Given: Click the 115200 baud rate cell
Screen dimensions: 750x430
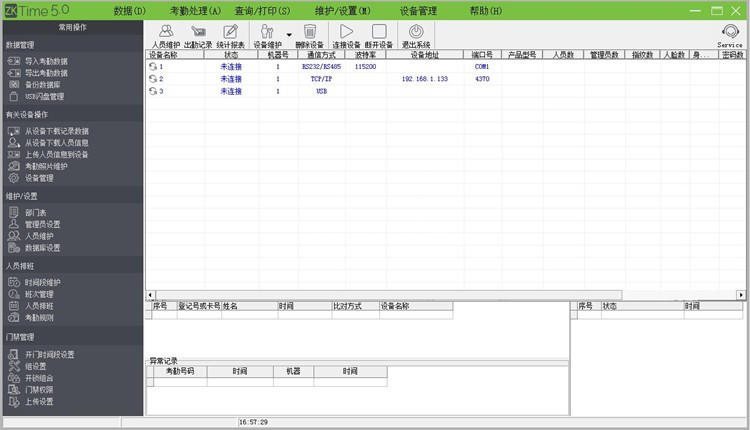Looking at the screenshot, I should [365, 66].
